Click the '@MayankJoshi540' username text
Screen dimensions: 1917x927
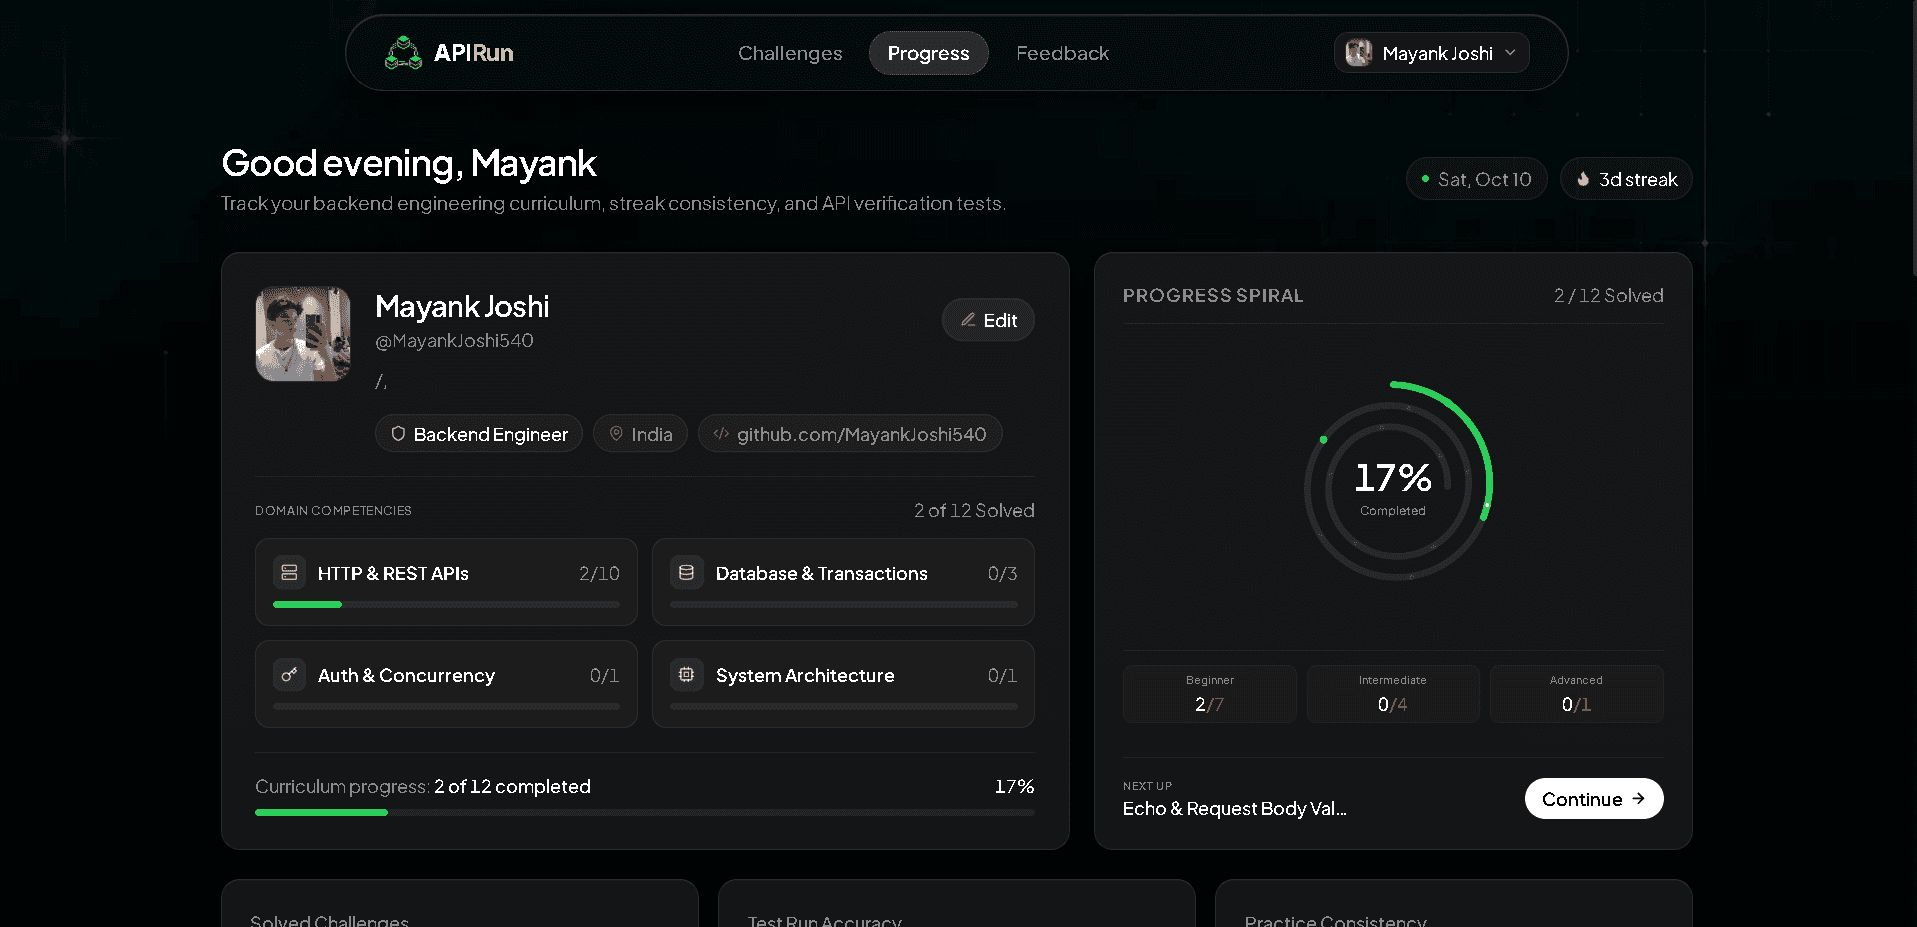coord(454,341)
